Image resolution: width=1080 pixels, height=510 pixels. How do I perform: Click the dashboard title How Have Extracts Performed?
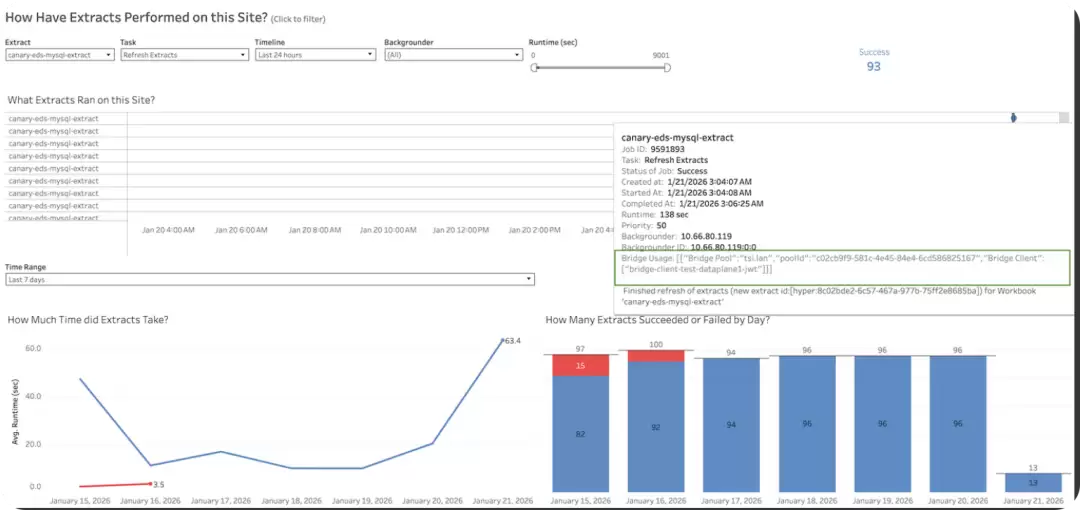(136, 17)
